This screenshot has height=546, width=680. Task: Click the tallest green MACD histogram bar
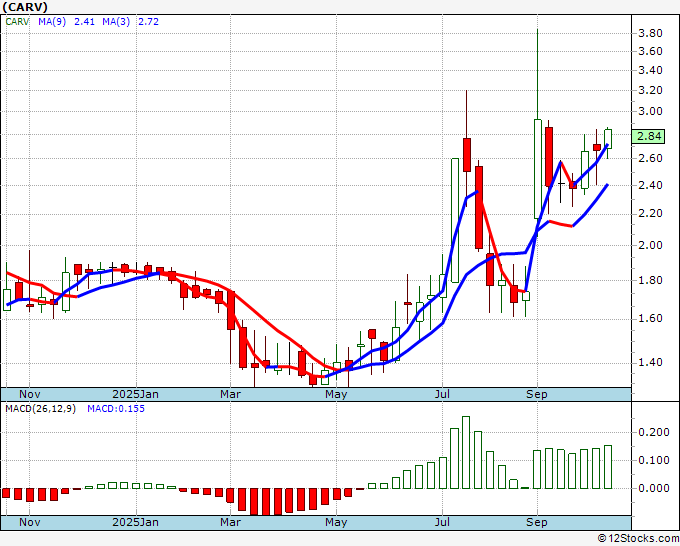[x=465, y=452]
